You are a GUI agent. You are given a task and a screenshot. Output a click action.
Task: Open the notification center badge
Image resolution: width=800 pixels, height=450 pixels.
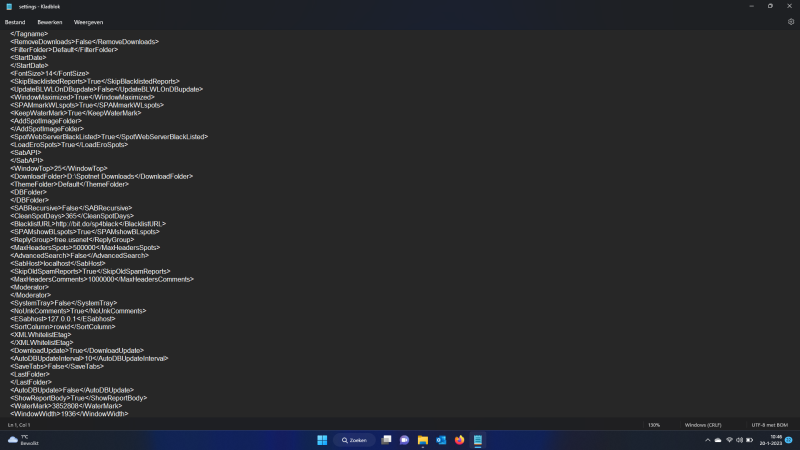(788, 439)
